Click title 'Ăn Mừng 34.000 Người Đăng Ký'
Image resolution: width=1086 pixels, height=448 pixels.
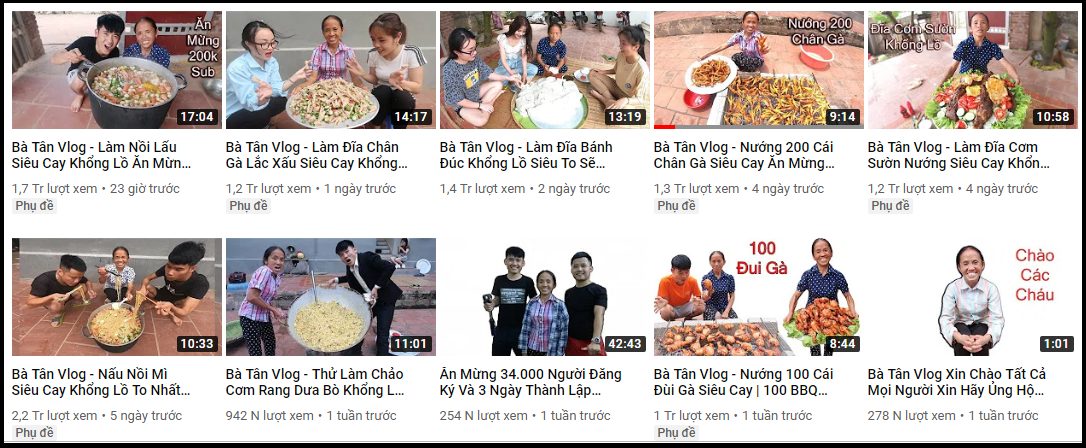coord(531,382)
